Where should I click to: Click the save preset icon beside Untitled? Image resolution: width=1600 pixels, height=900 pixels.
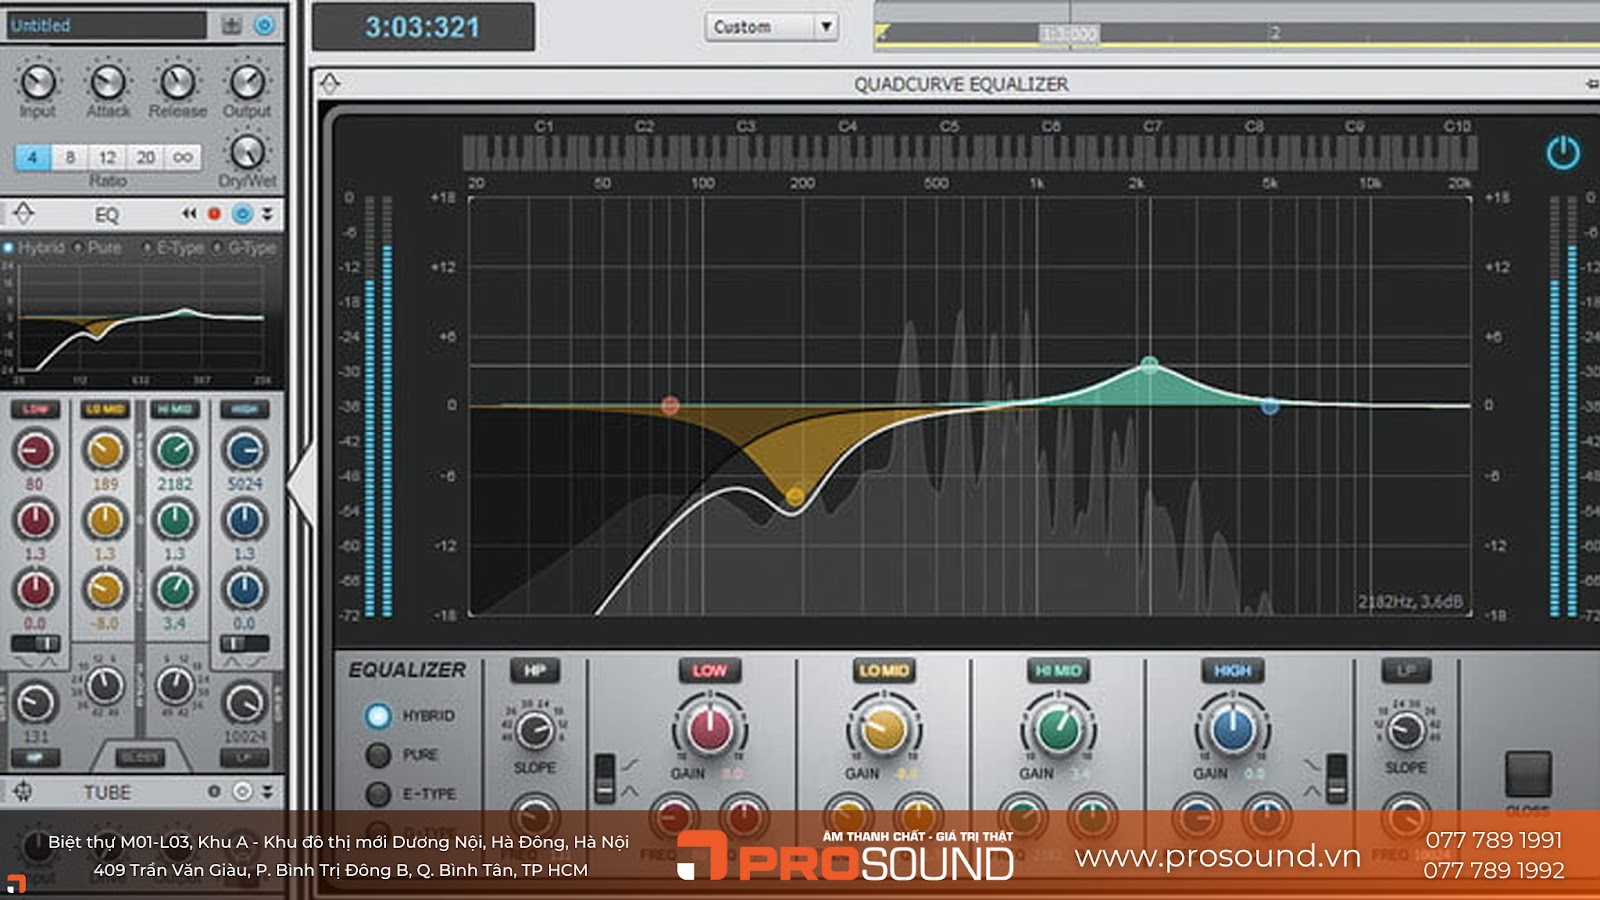(232, 26)
